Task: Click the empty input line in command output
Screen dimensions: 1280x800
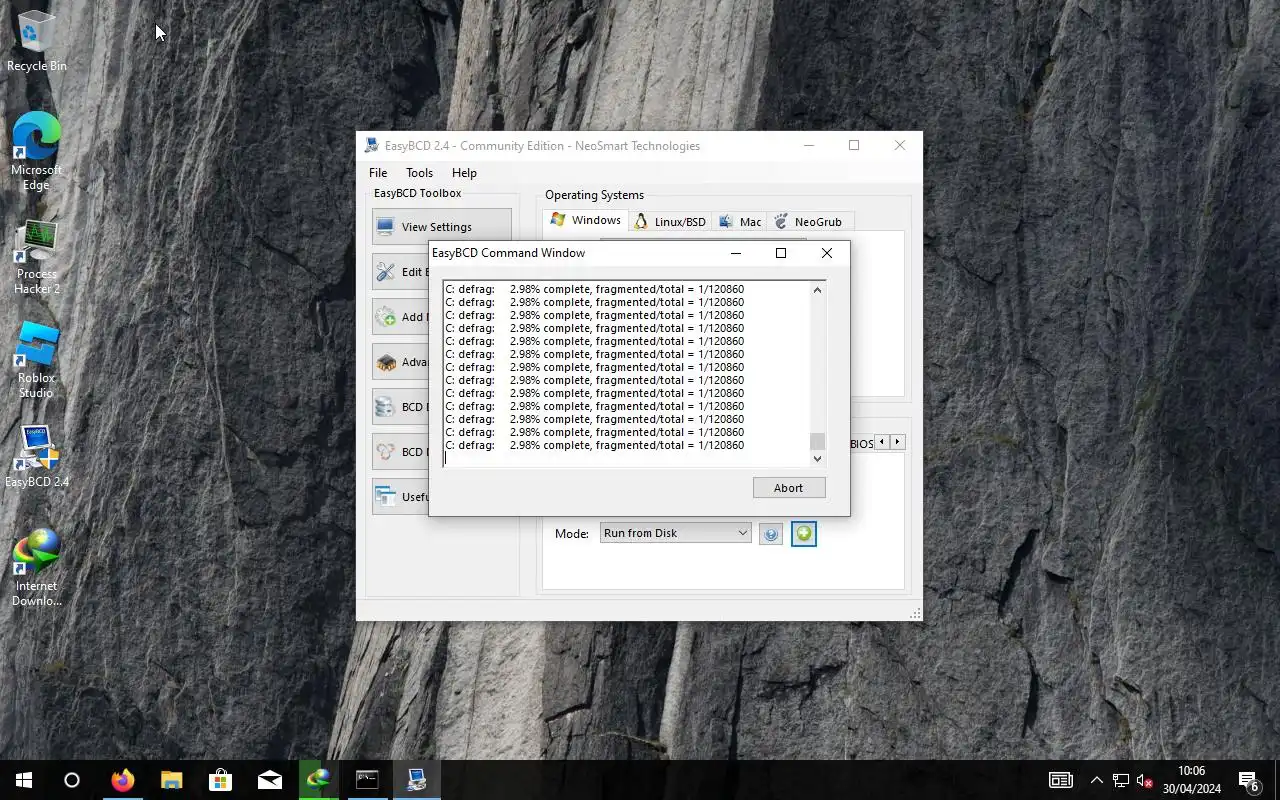Action: pos(626,458)
